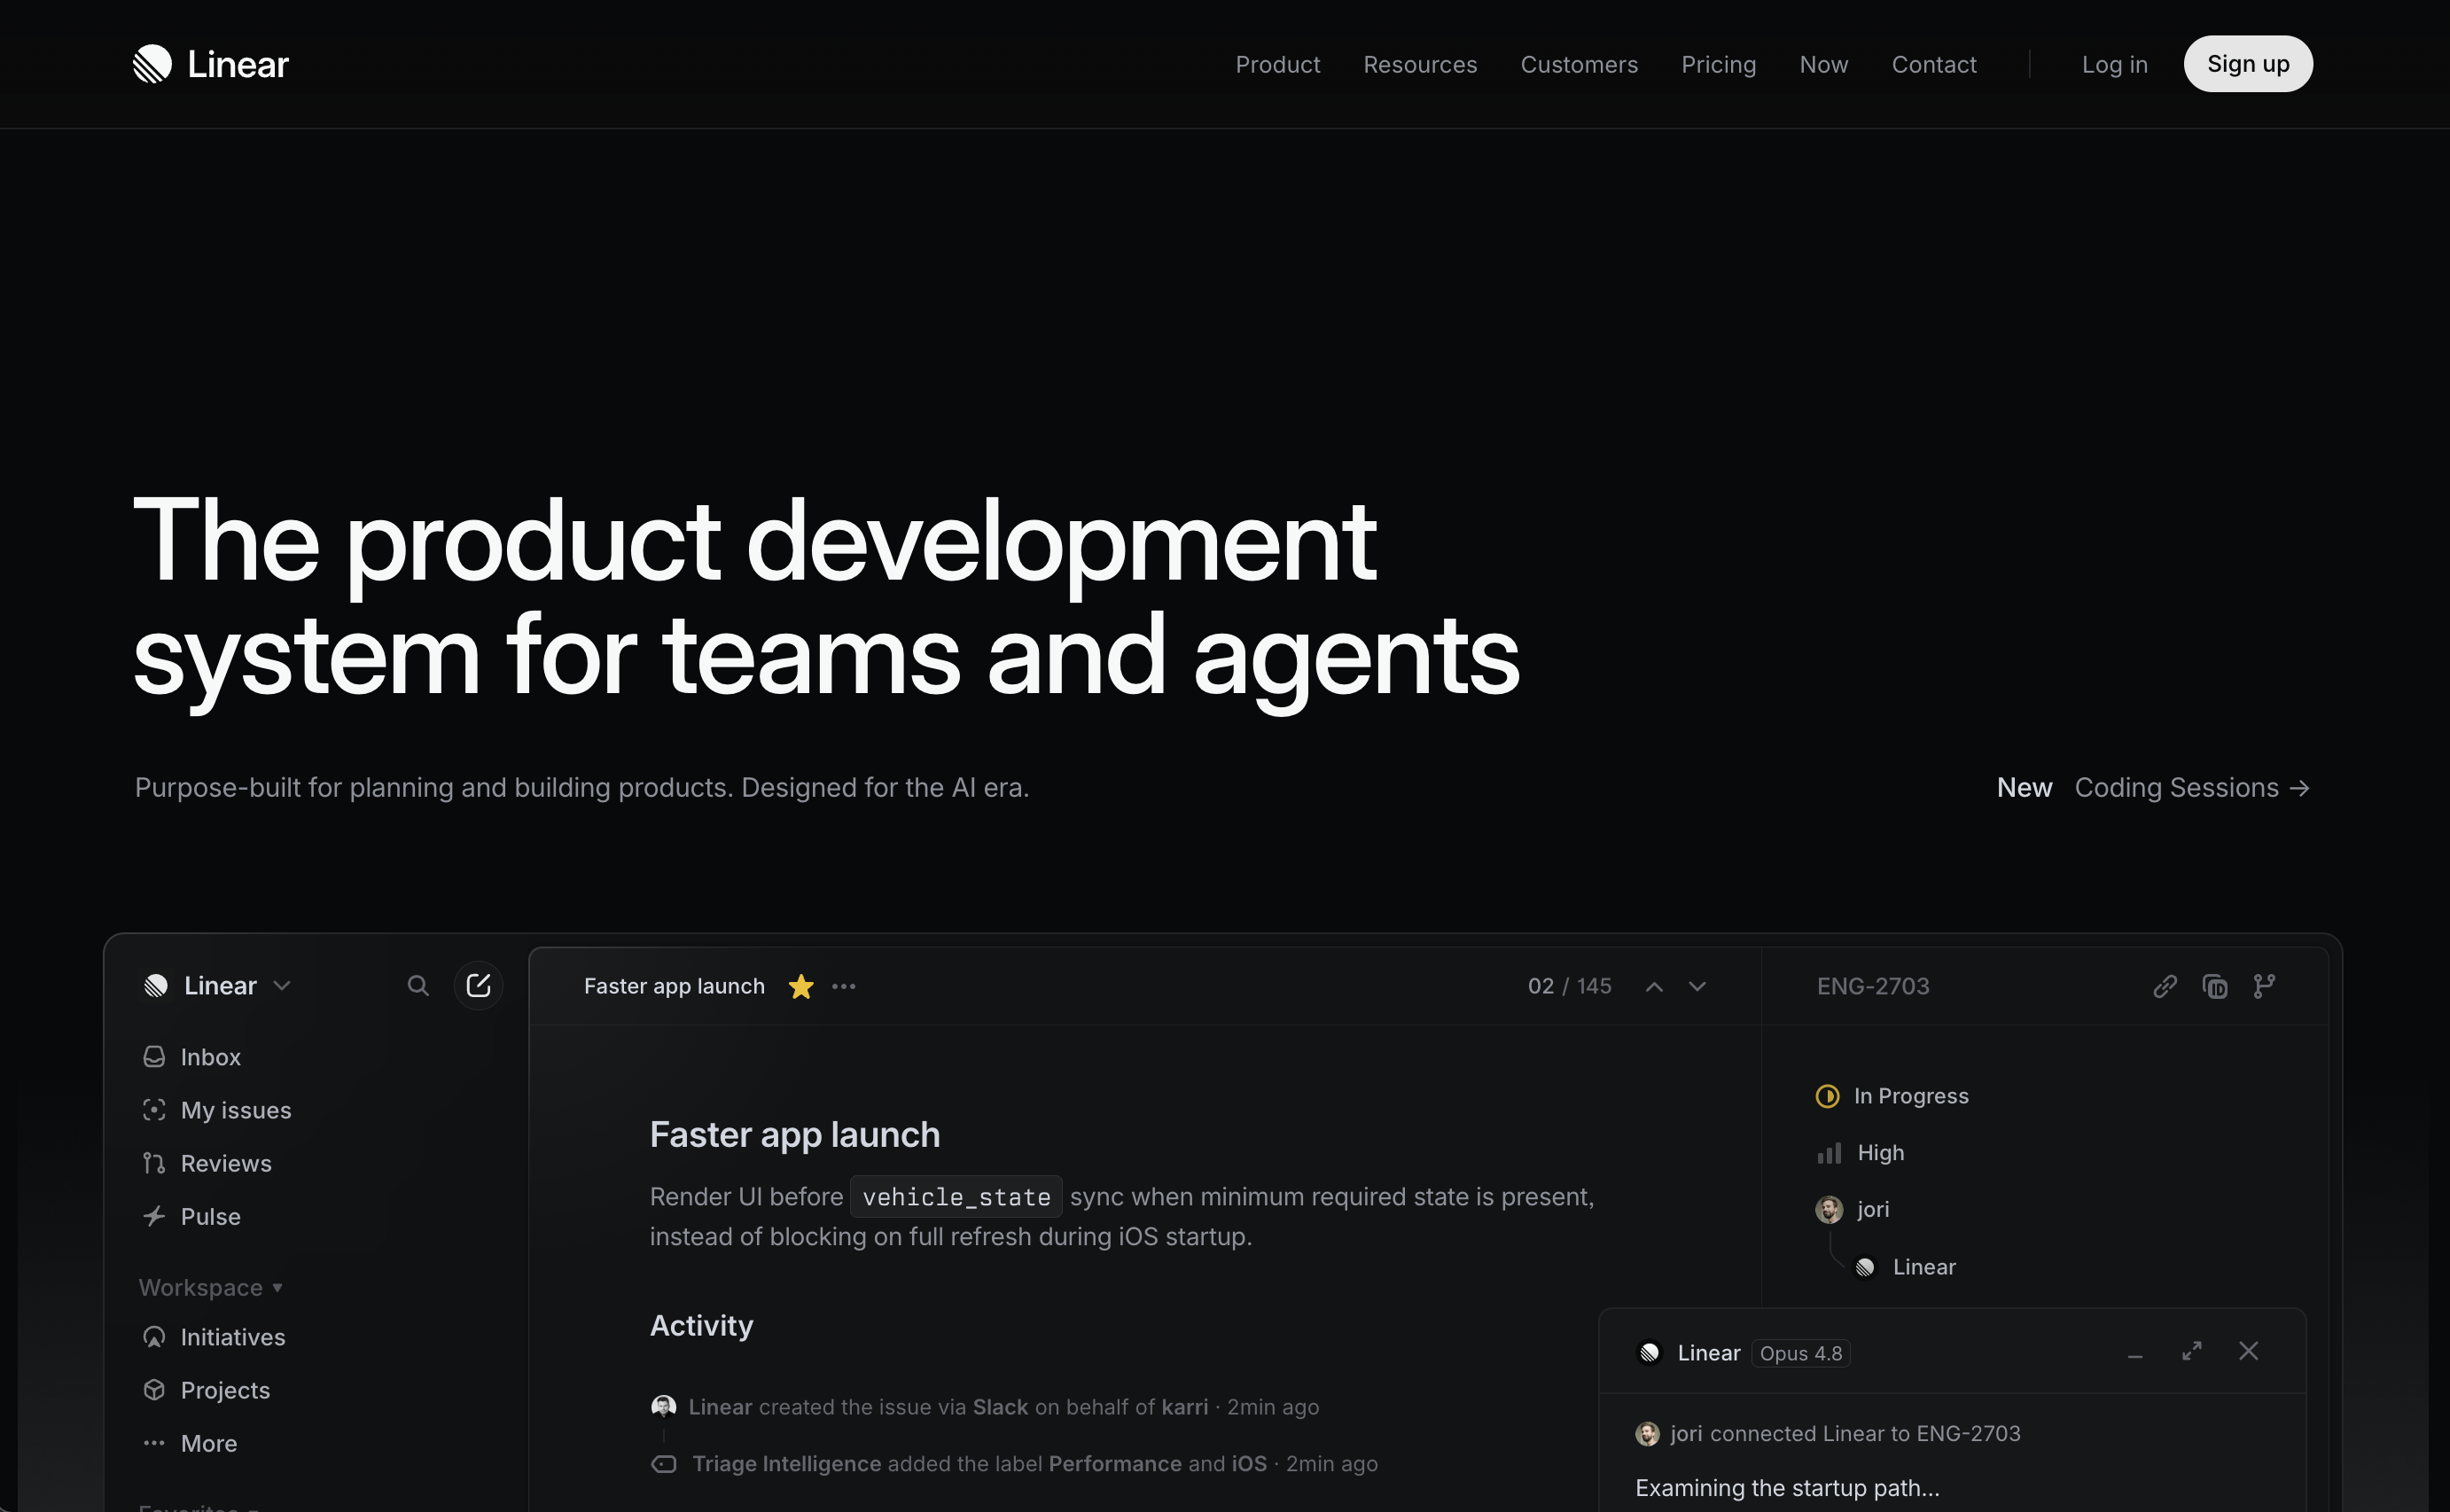Close the Linear agent chat panel
2450x1512 pixels.
tap(2248, 1351)
